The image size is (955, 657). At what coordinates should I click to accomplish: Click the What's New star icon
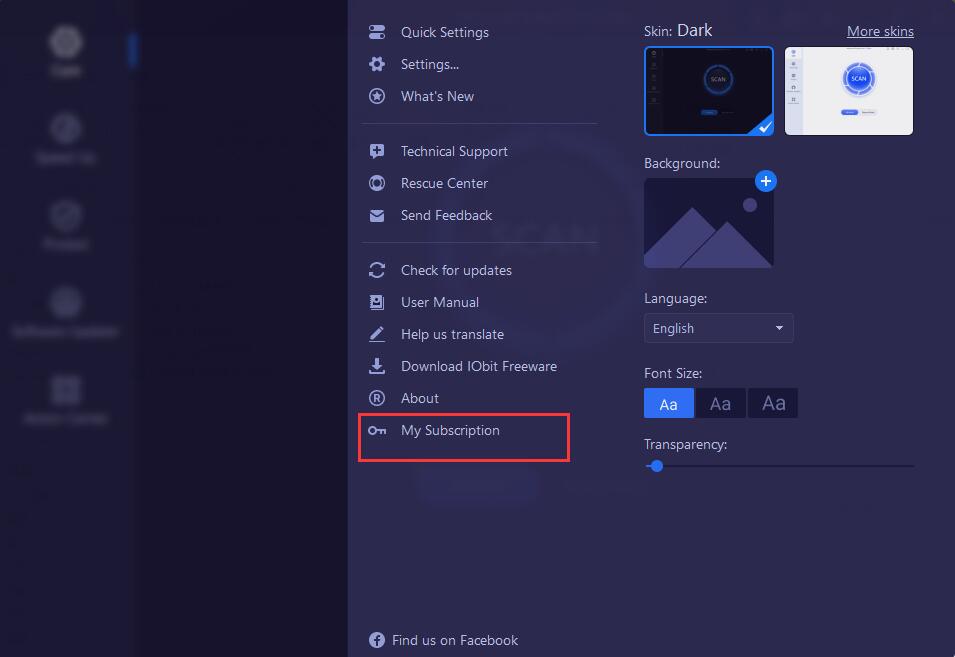point(377,96)
